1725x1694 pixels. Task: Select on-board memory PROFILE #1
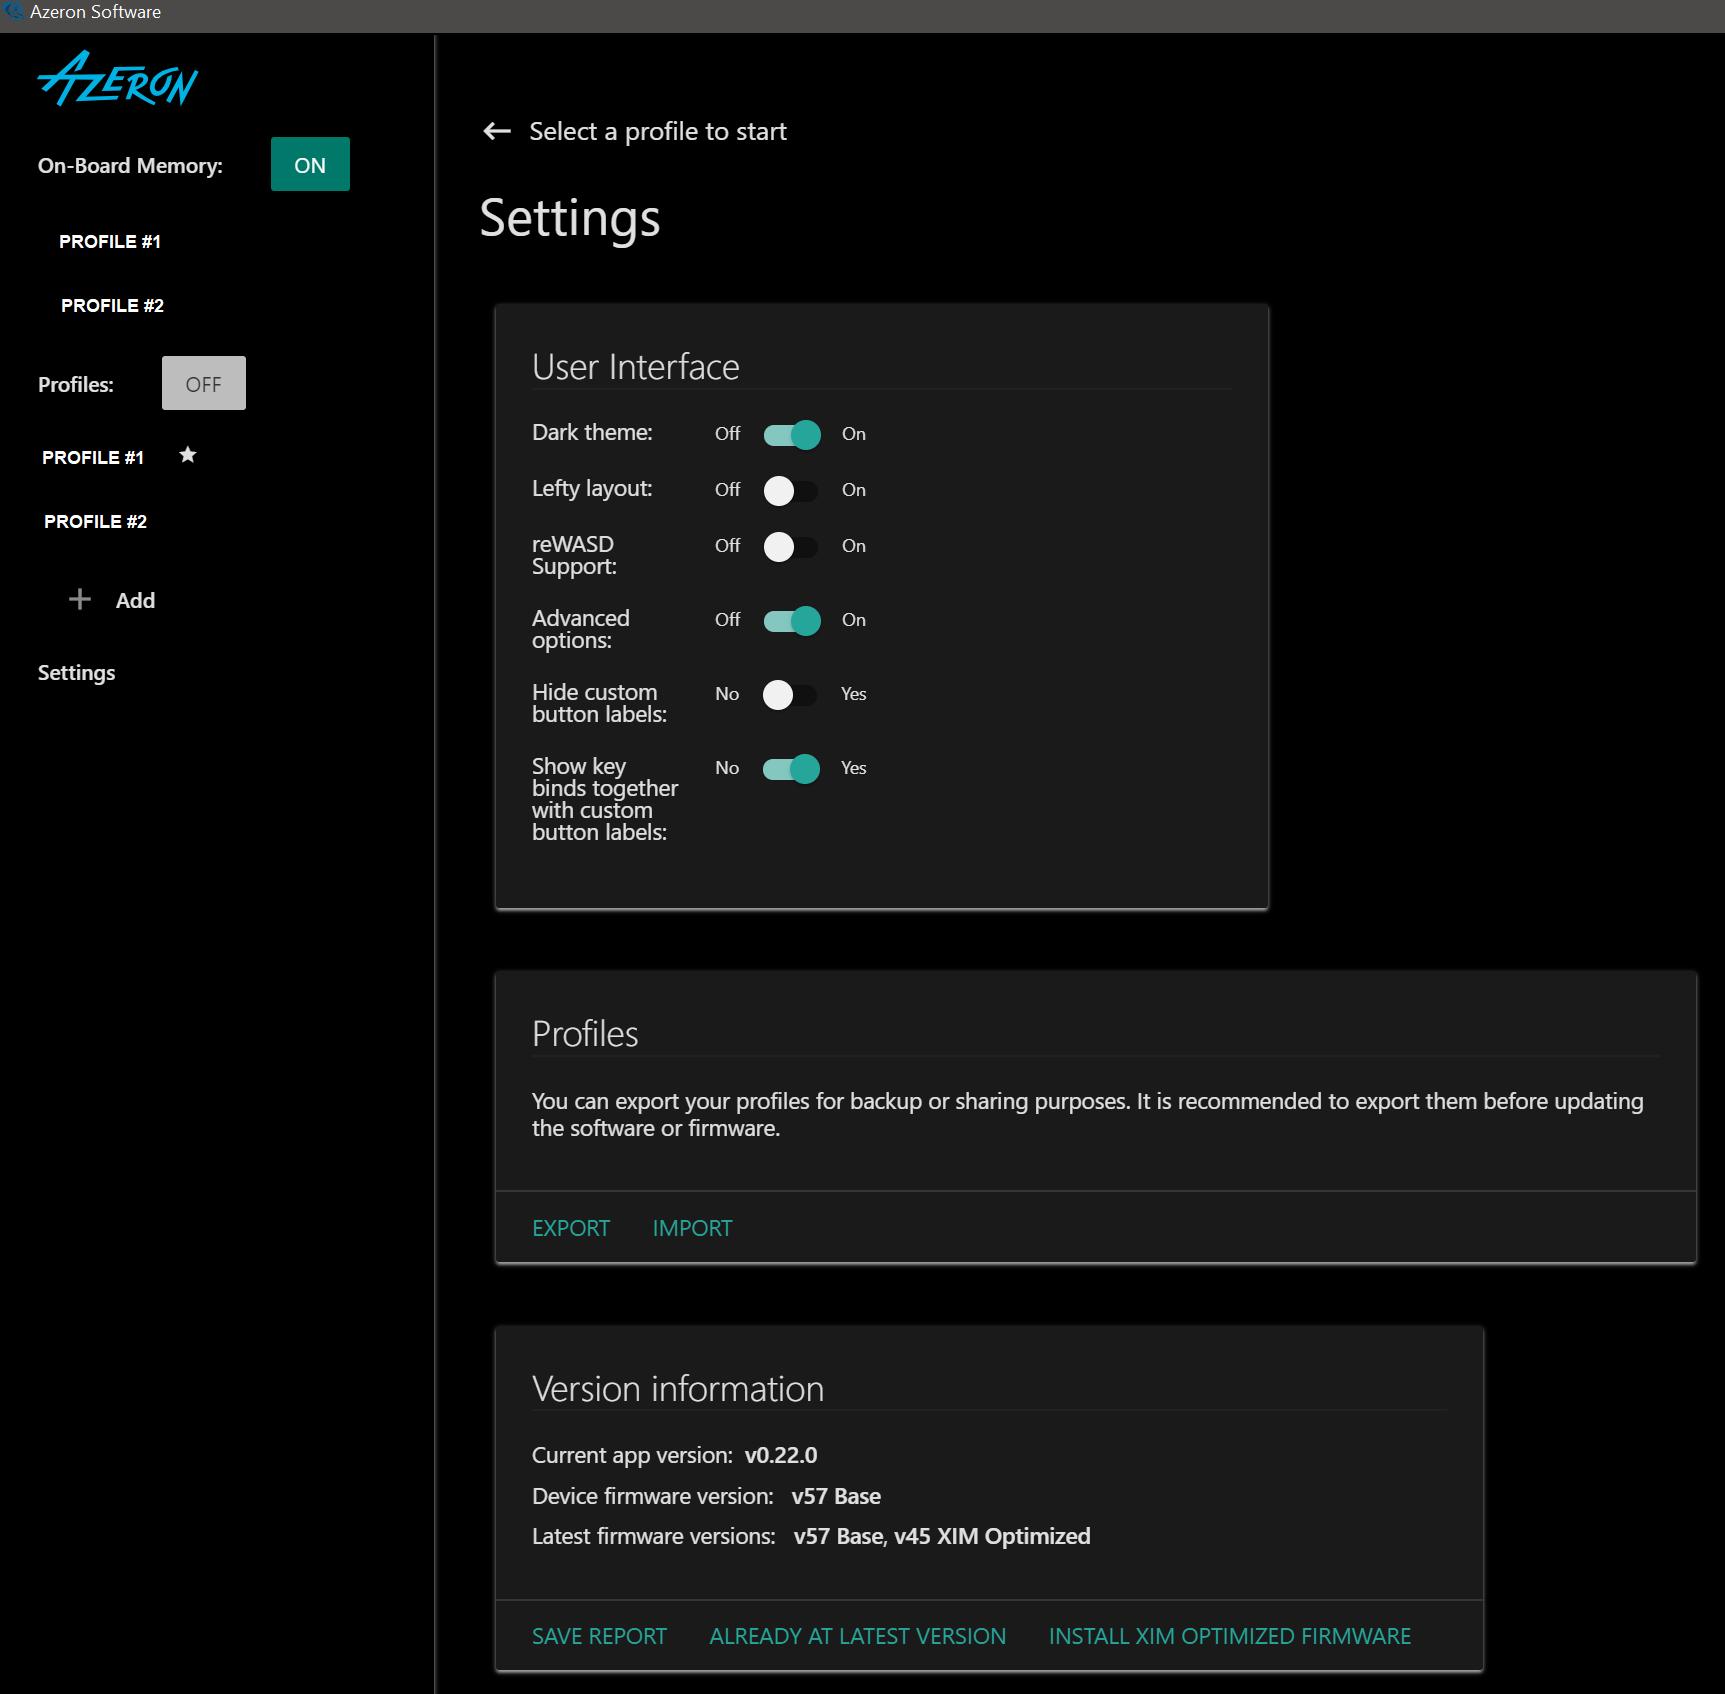pyautogui.click(x=110, y=241)
